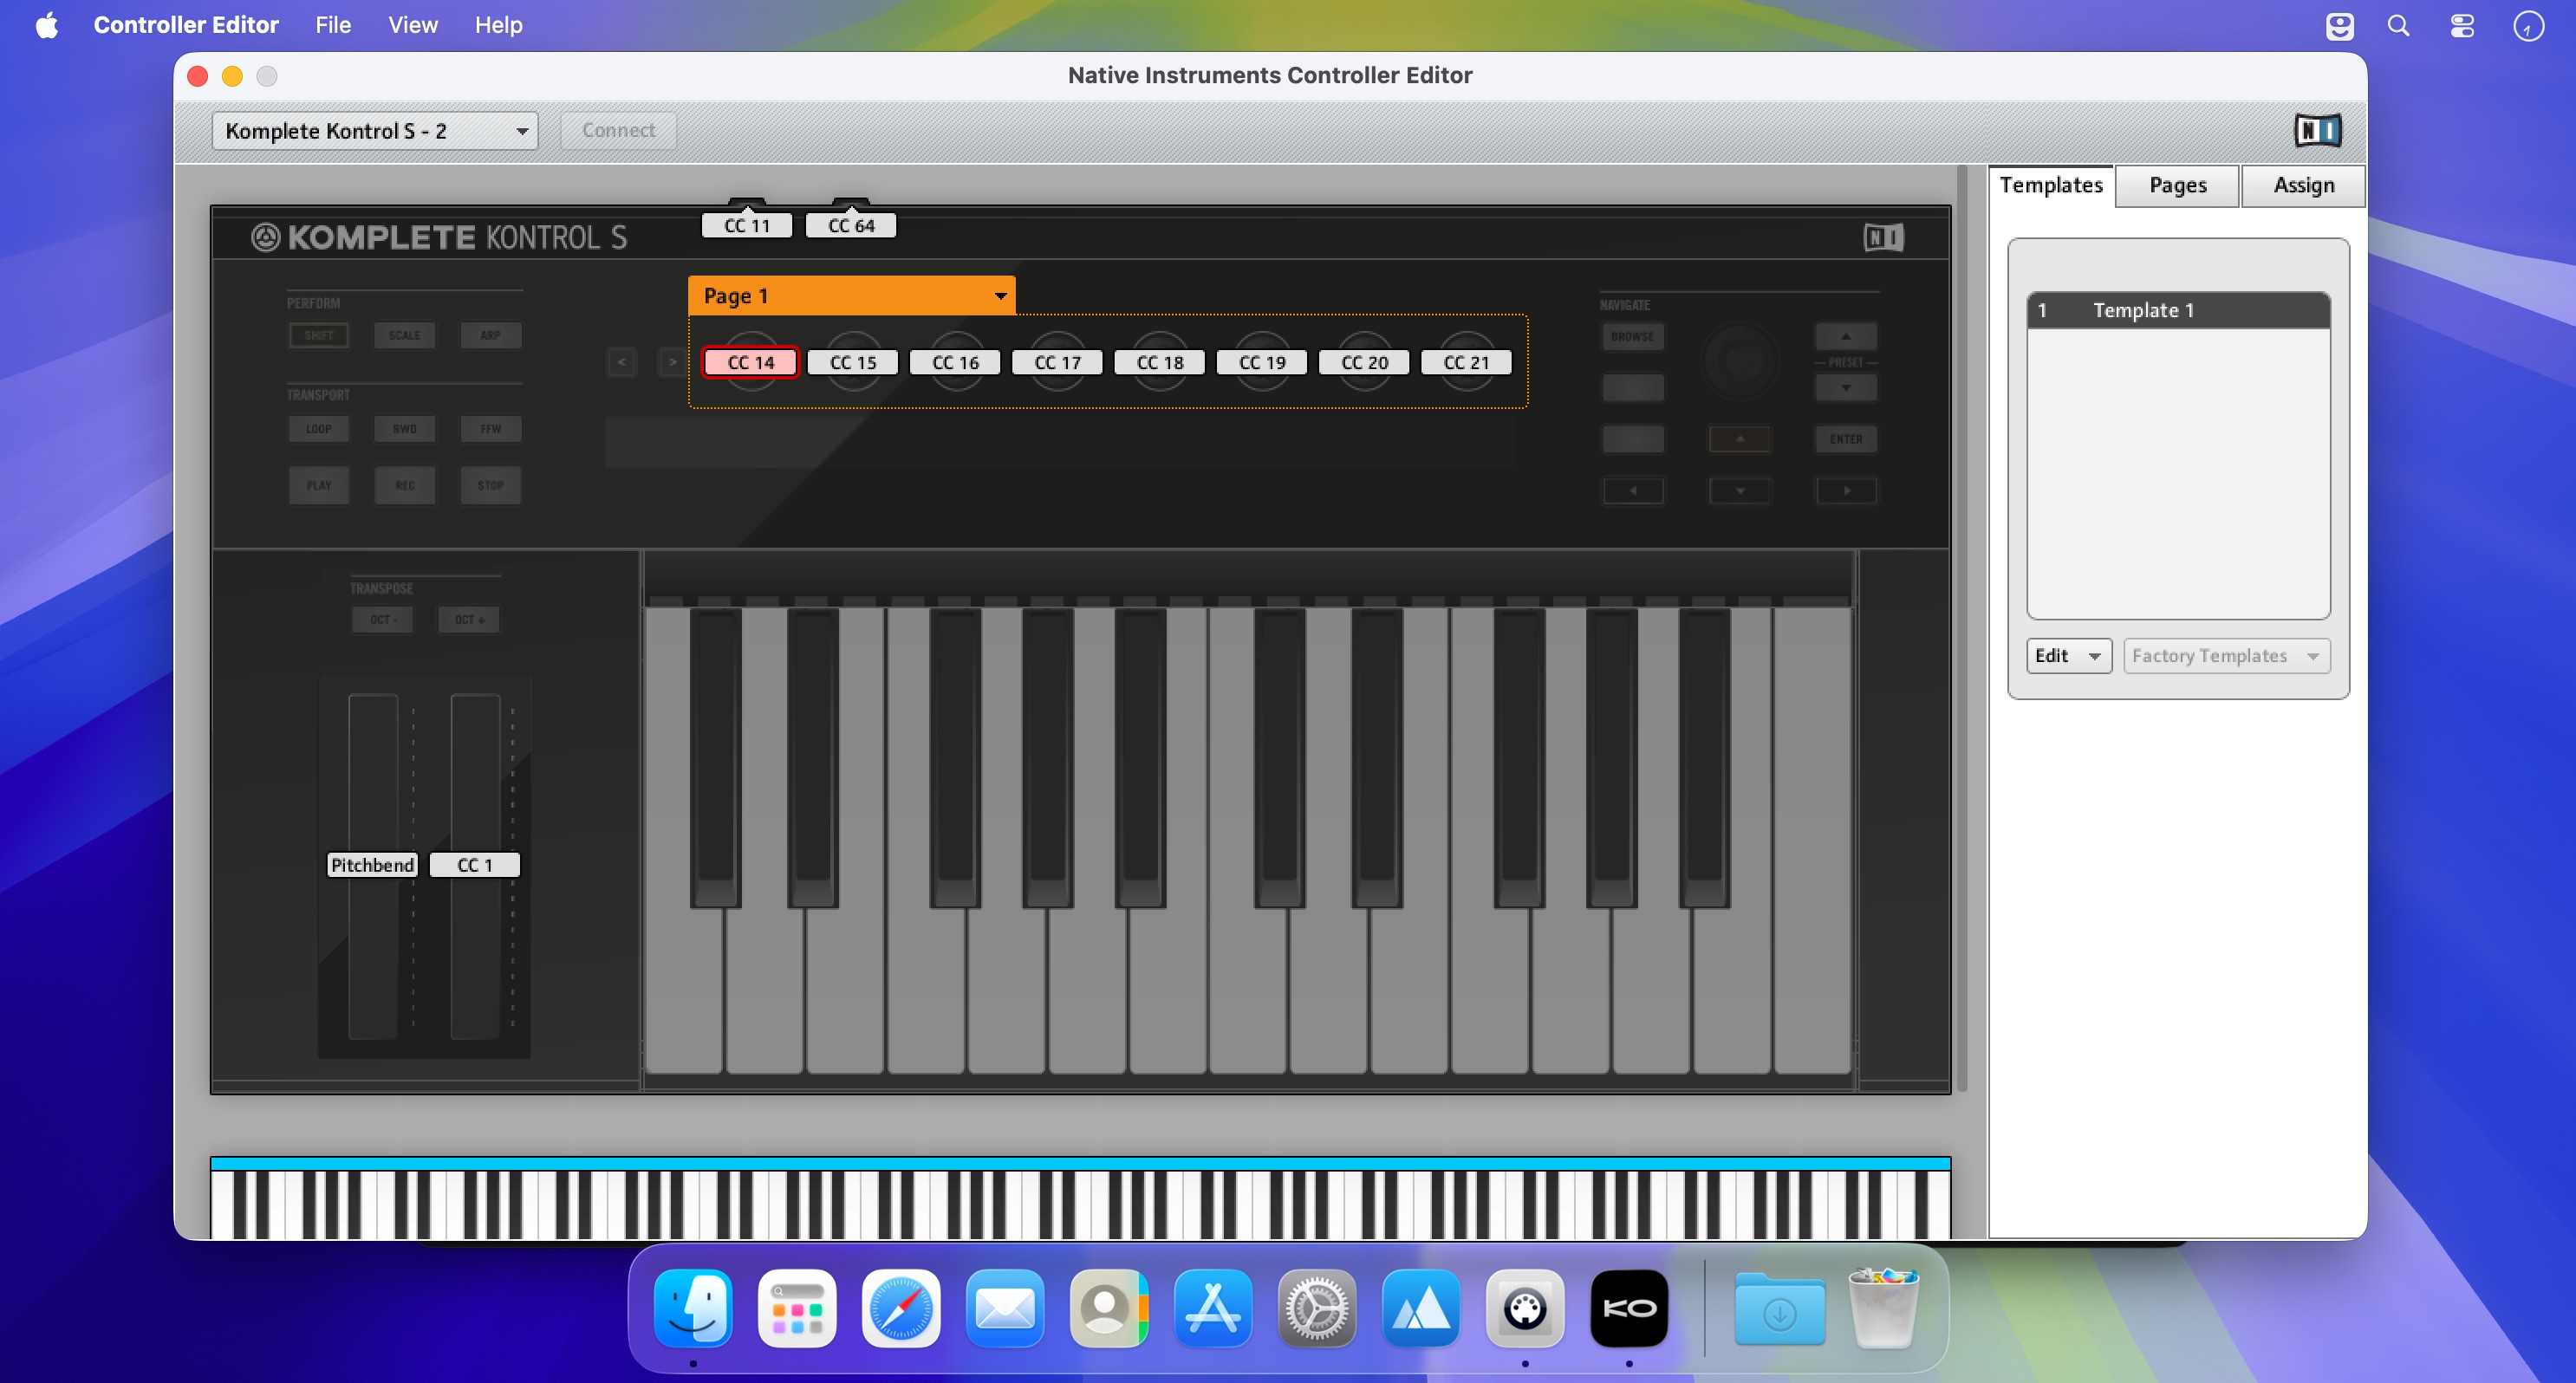Open the Help menu
Screen dimensions: 2576x1383
[498, 25]
